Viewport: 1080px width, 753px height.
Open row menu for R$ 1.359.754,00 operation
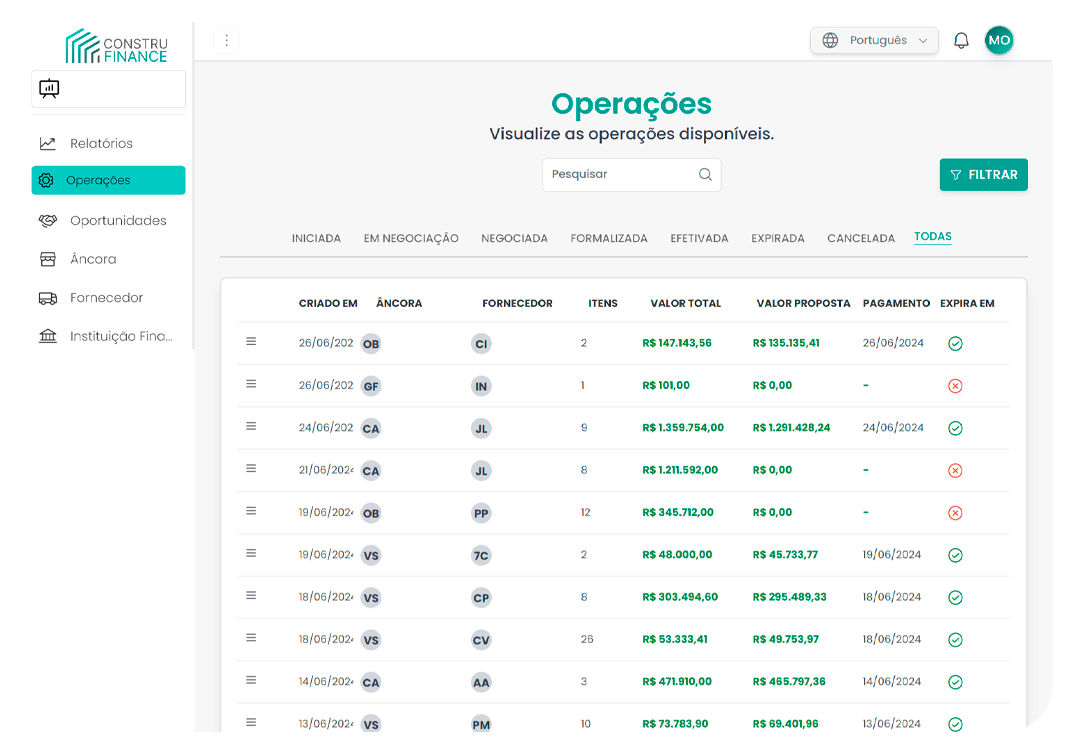251,427
